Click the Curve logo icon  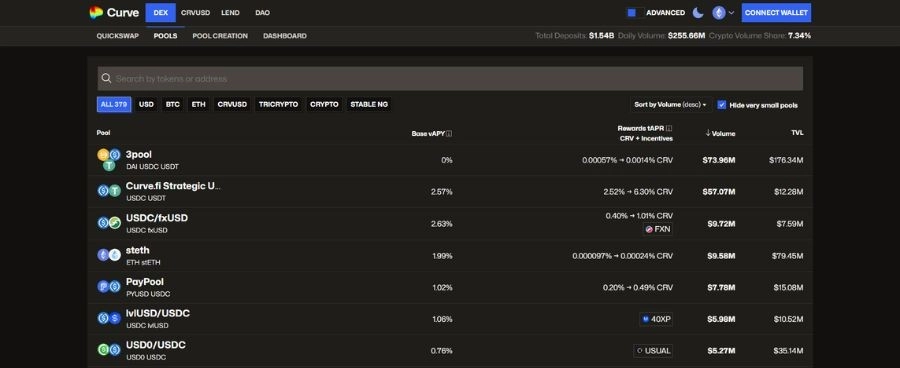(x=96, y=13)
